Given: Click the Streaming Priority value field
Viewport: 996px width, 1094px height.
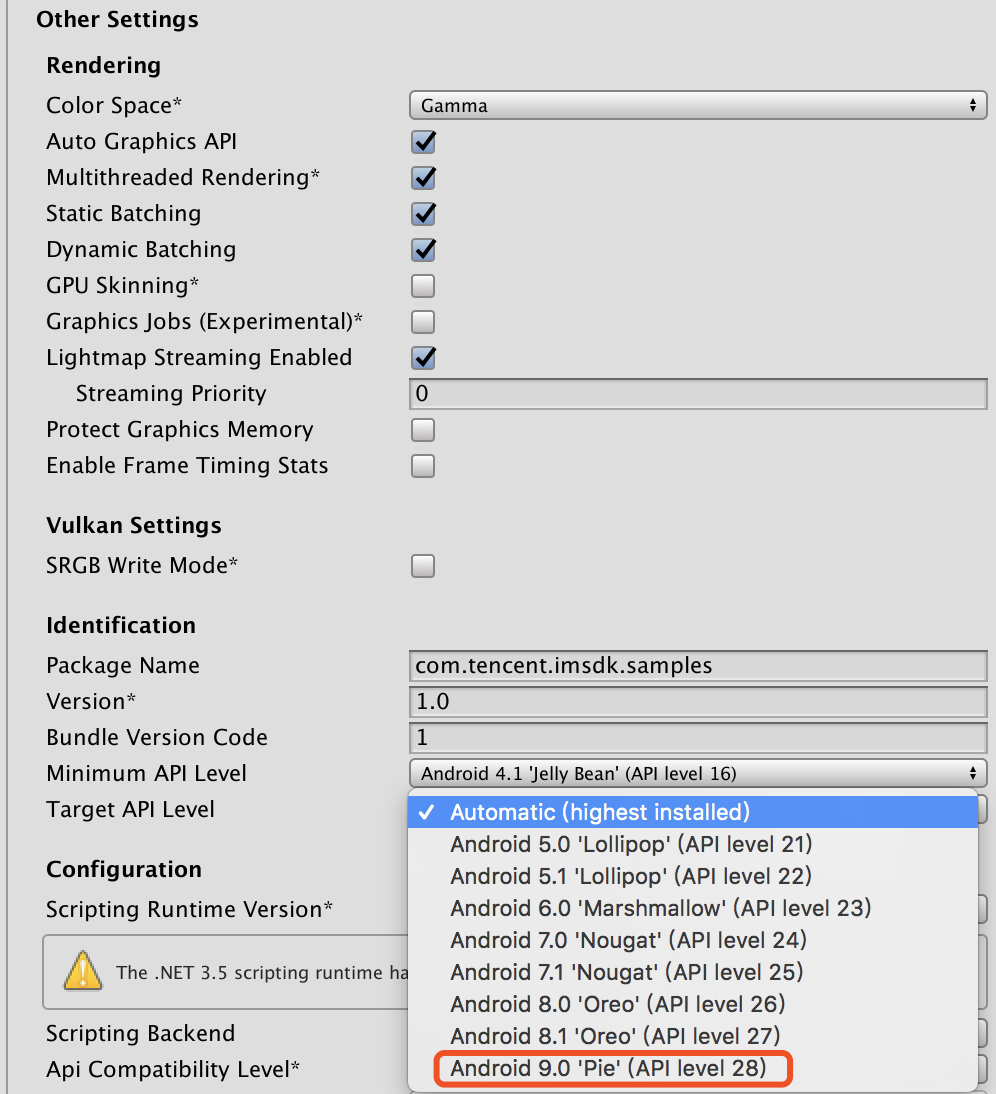Looking at the screenshot, I should (x=697, y=394).
